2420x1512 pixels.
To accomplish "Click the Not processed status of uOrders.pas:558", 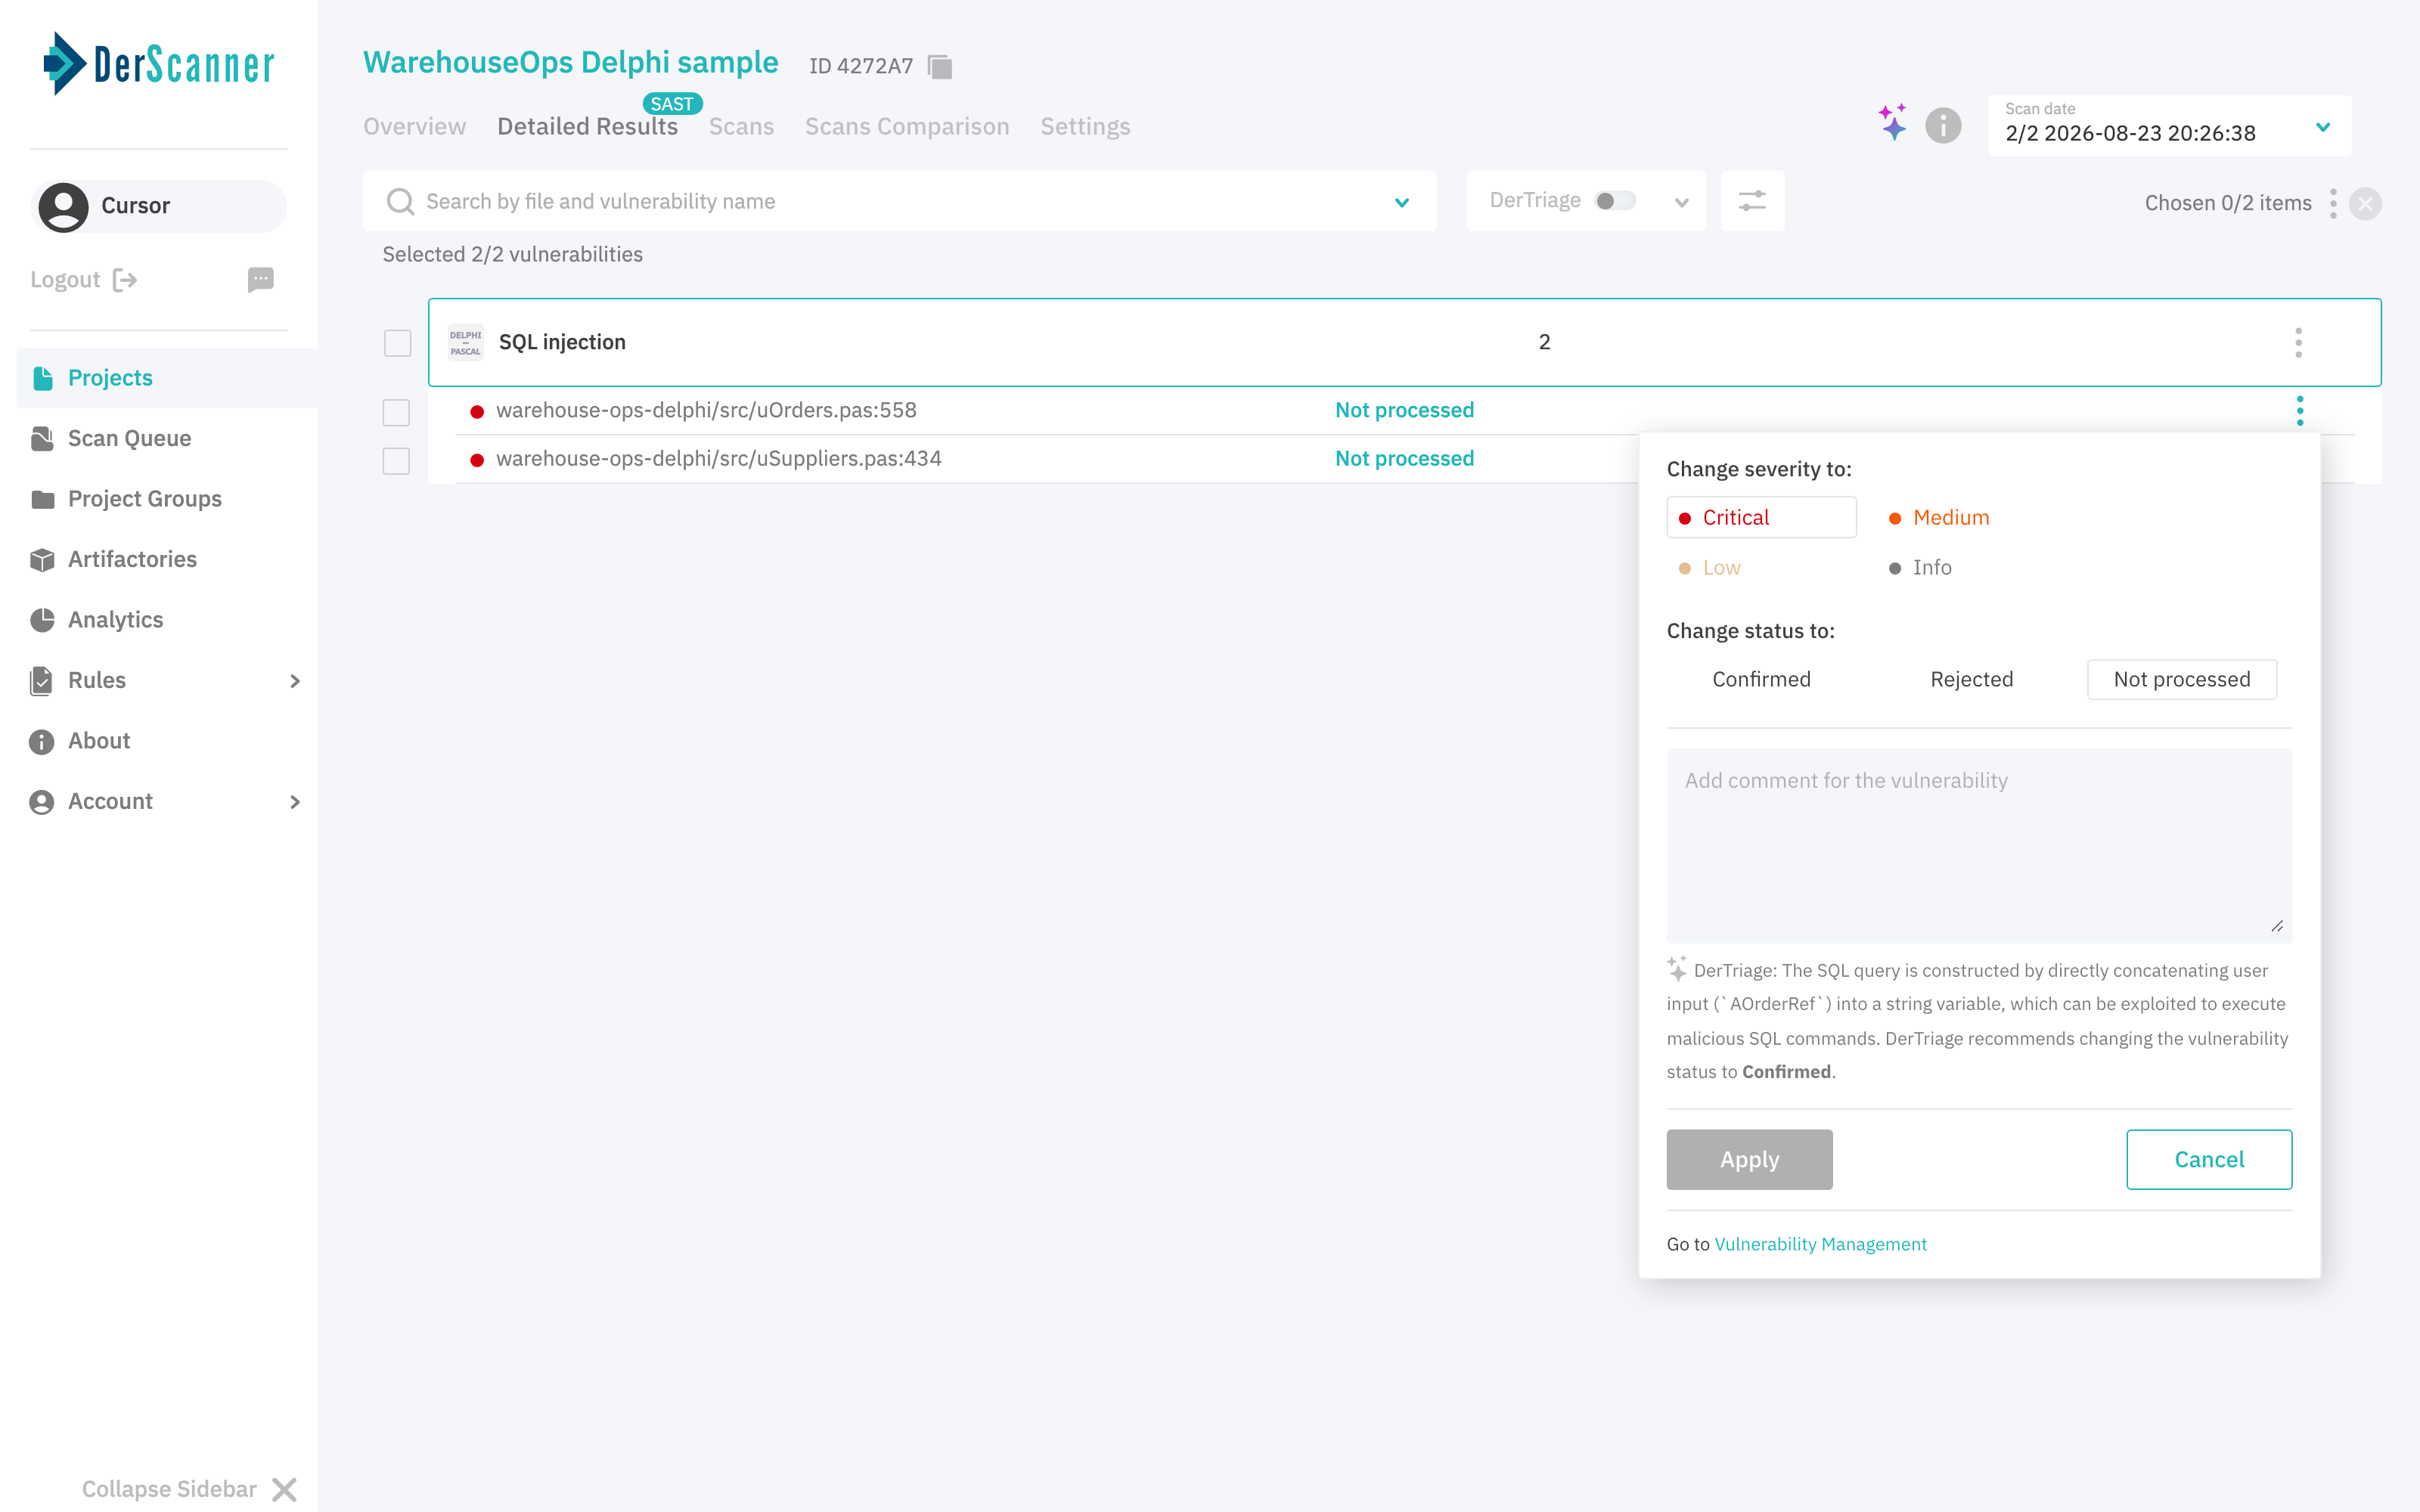I will pos(1404,410).
